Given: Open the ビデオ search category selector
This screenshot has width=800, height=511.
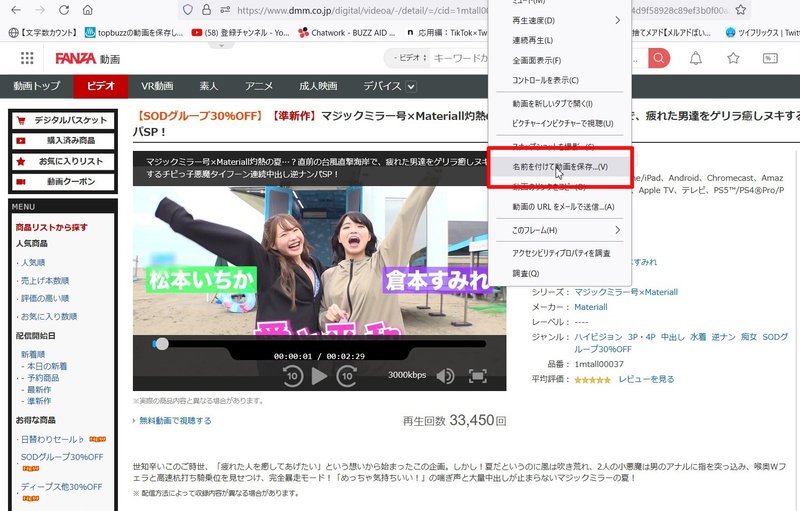Looking at the screenshot, I should point(410,58).
